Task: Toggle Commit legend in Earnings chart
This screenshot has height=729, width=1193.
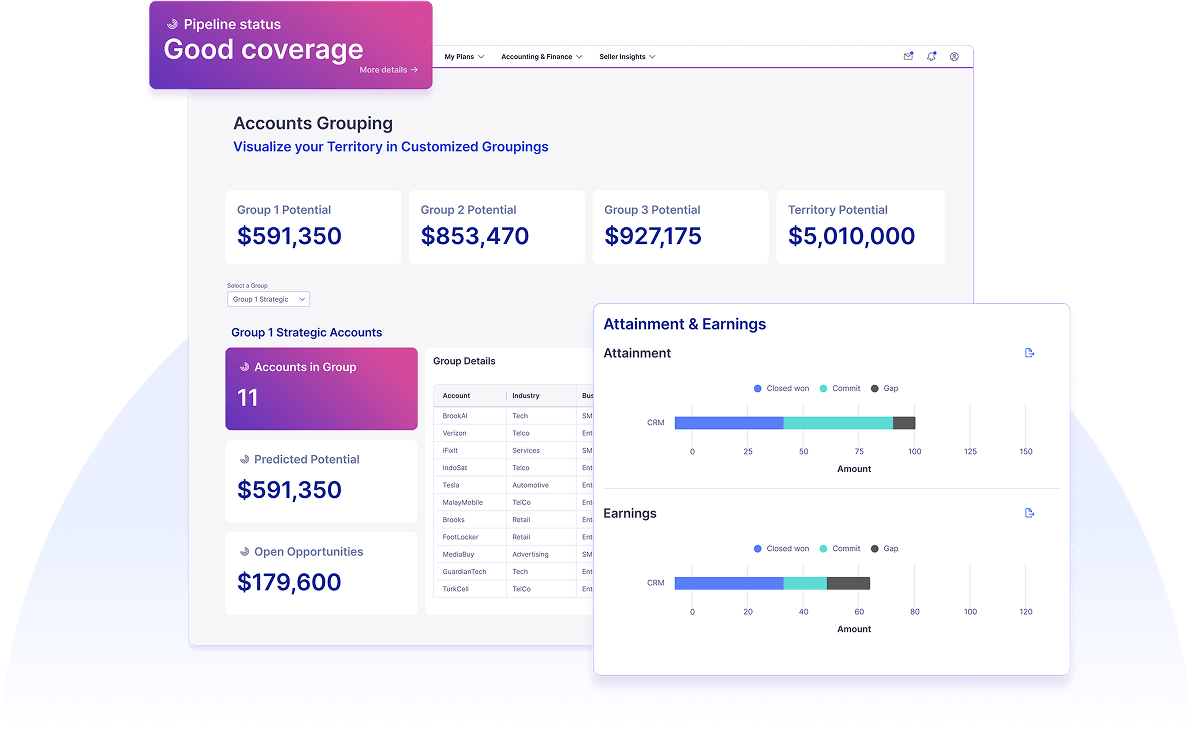Action: coord(840,549)
